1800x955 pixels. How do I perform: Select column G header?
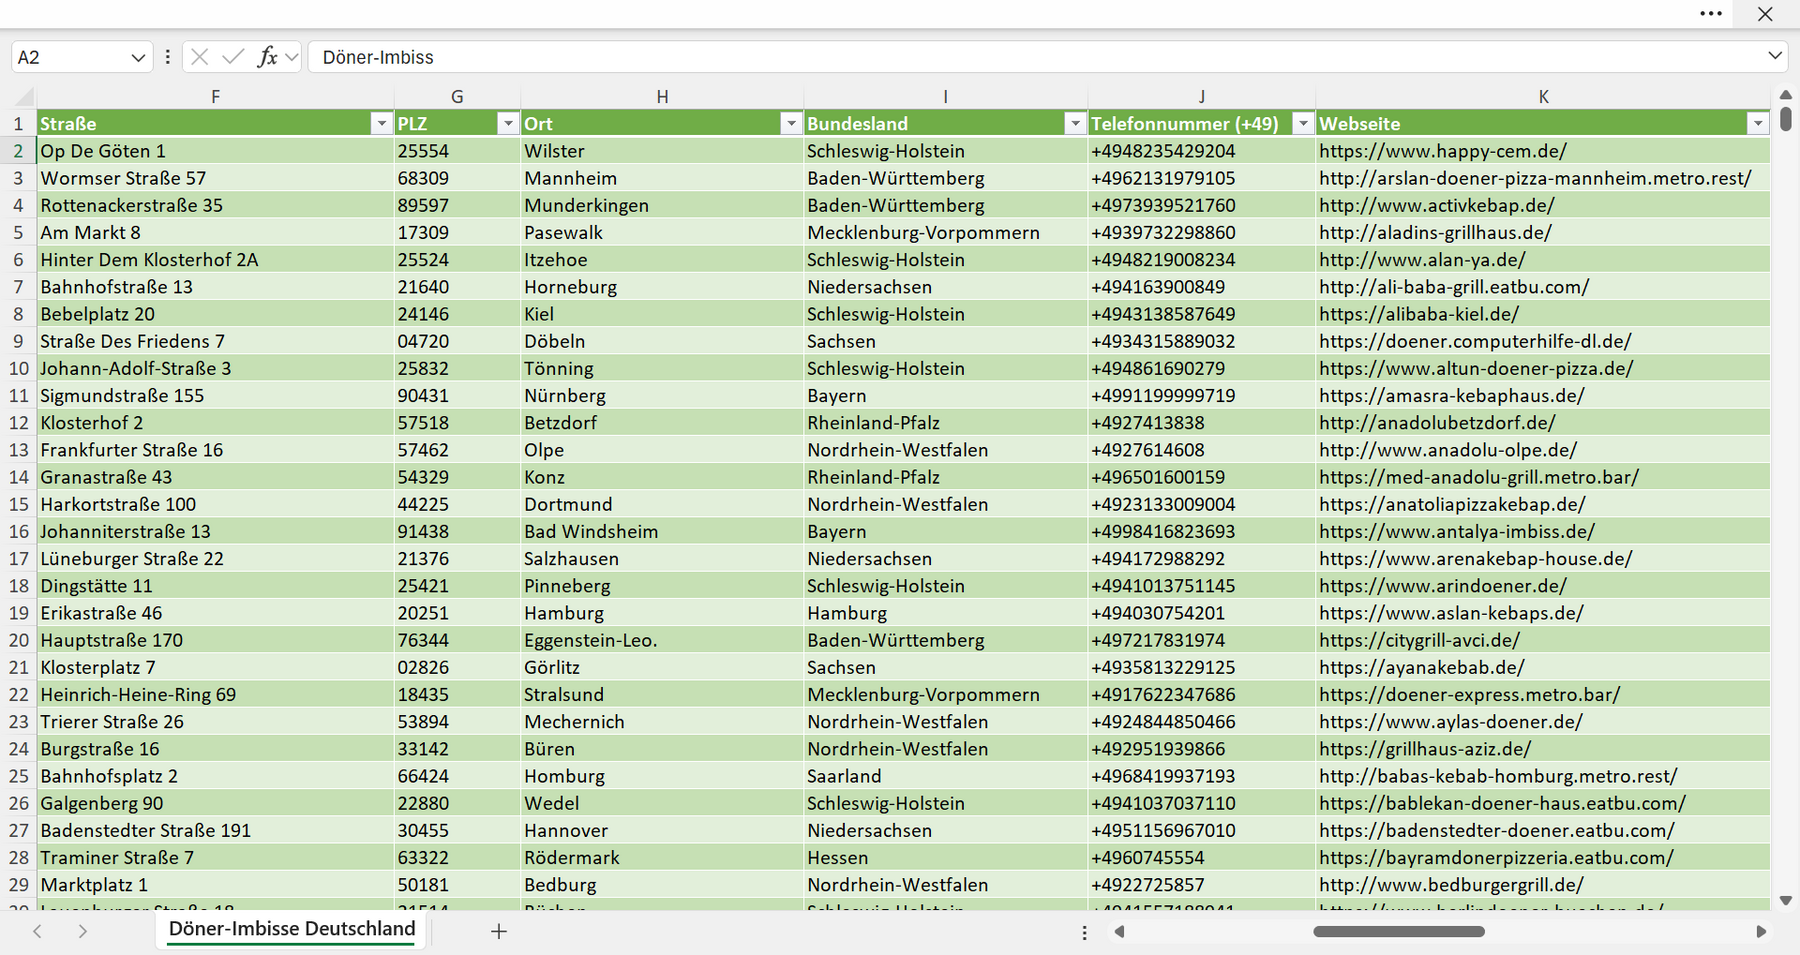click(x=457, y=97)
